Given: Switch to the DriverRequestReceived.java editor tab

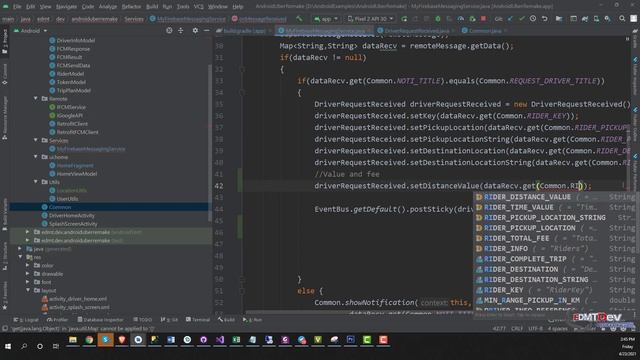Looking at the screenshot, I should (416, 31).
